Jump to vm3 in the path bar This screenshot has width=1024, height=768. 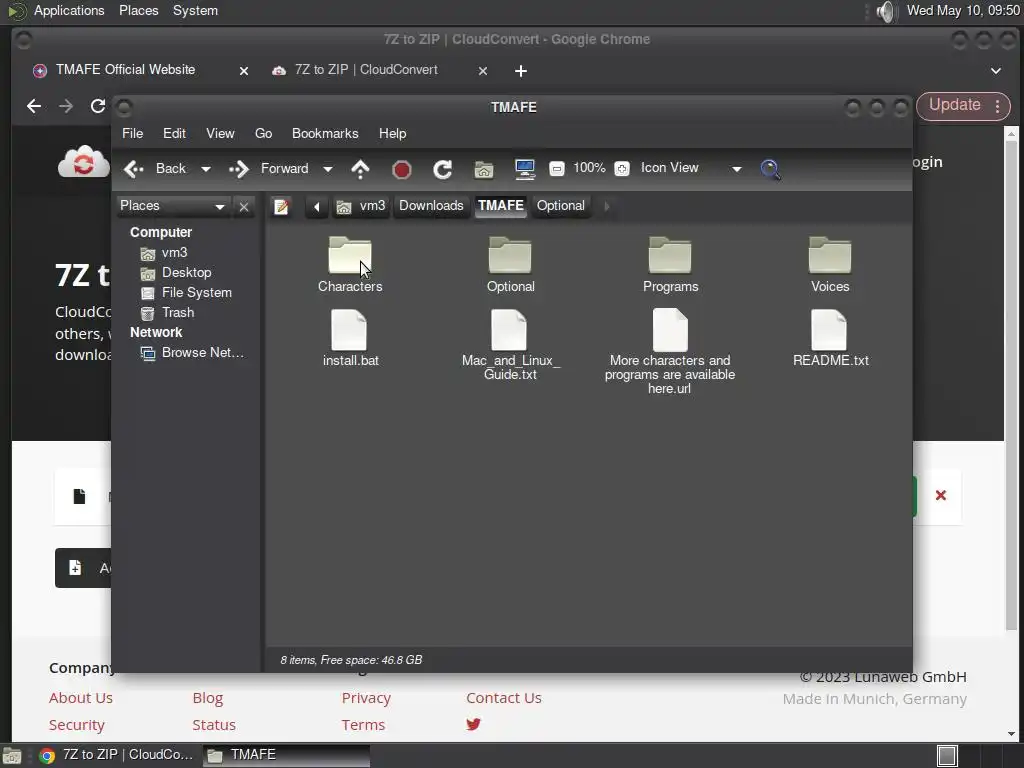click(361, 206)
